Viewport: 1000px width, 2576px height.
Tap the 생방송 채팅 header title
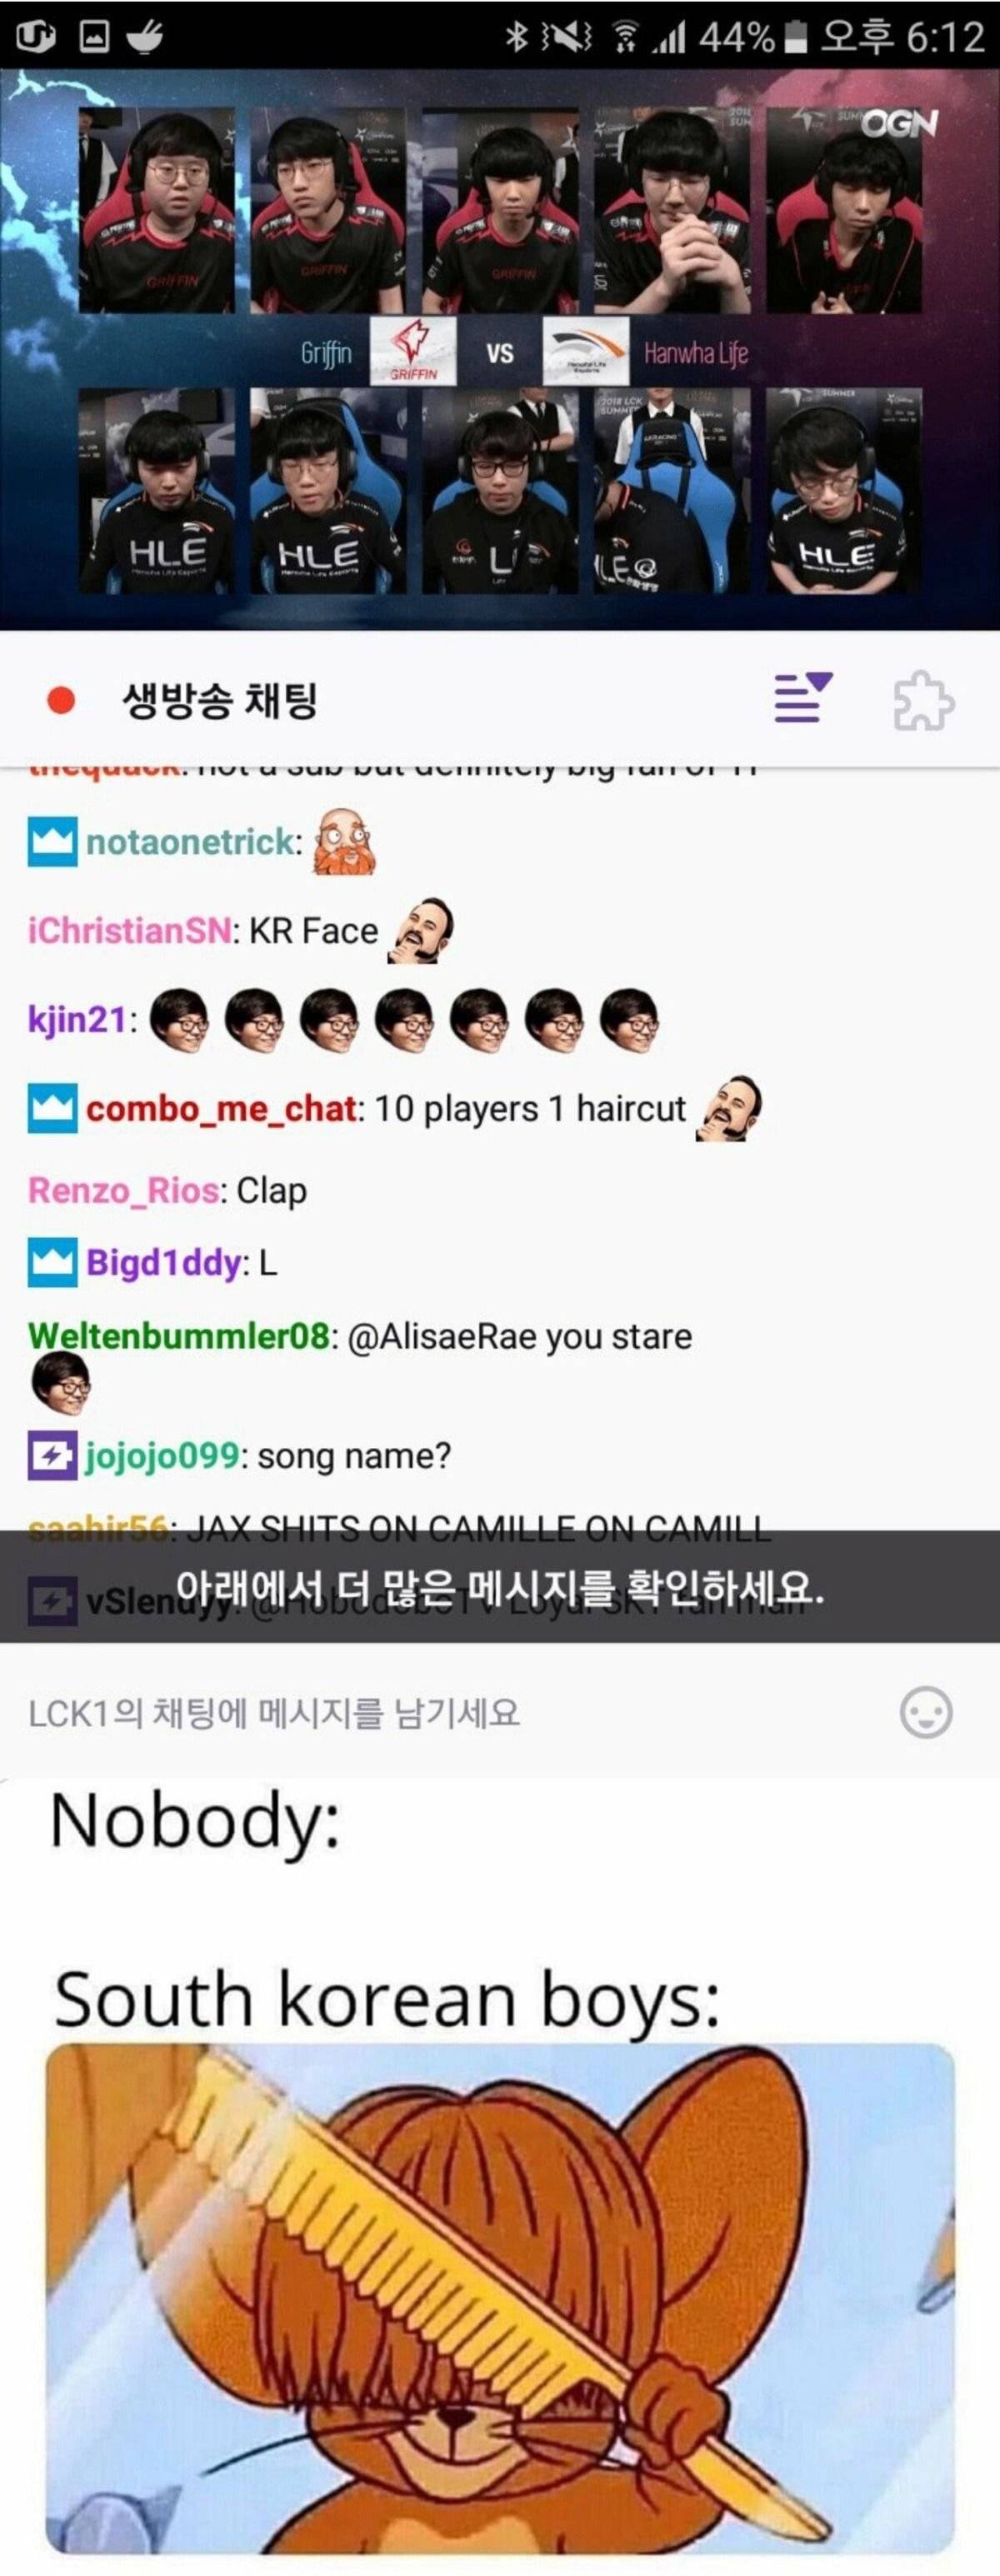[219, 700]
